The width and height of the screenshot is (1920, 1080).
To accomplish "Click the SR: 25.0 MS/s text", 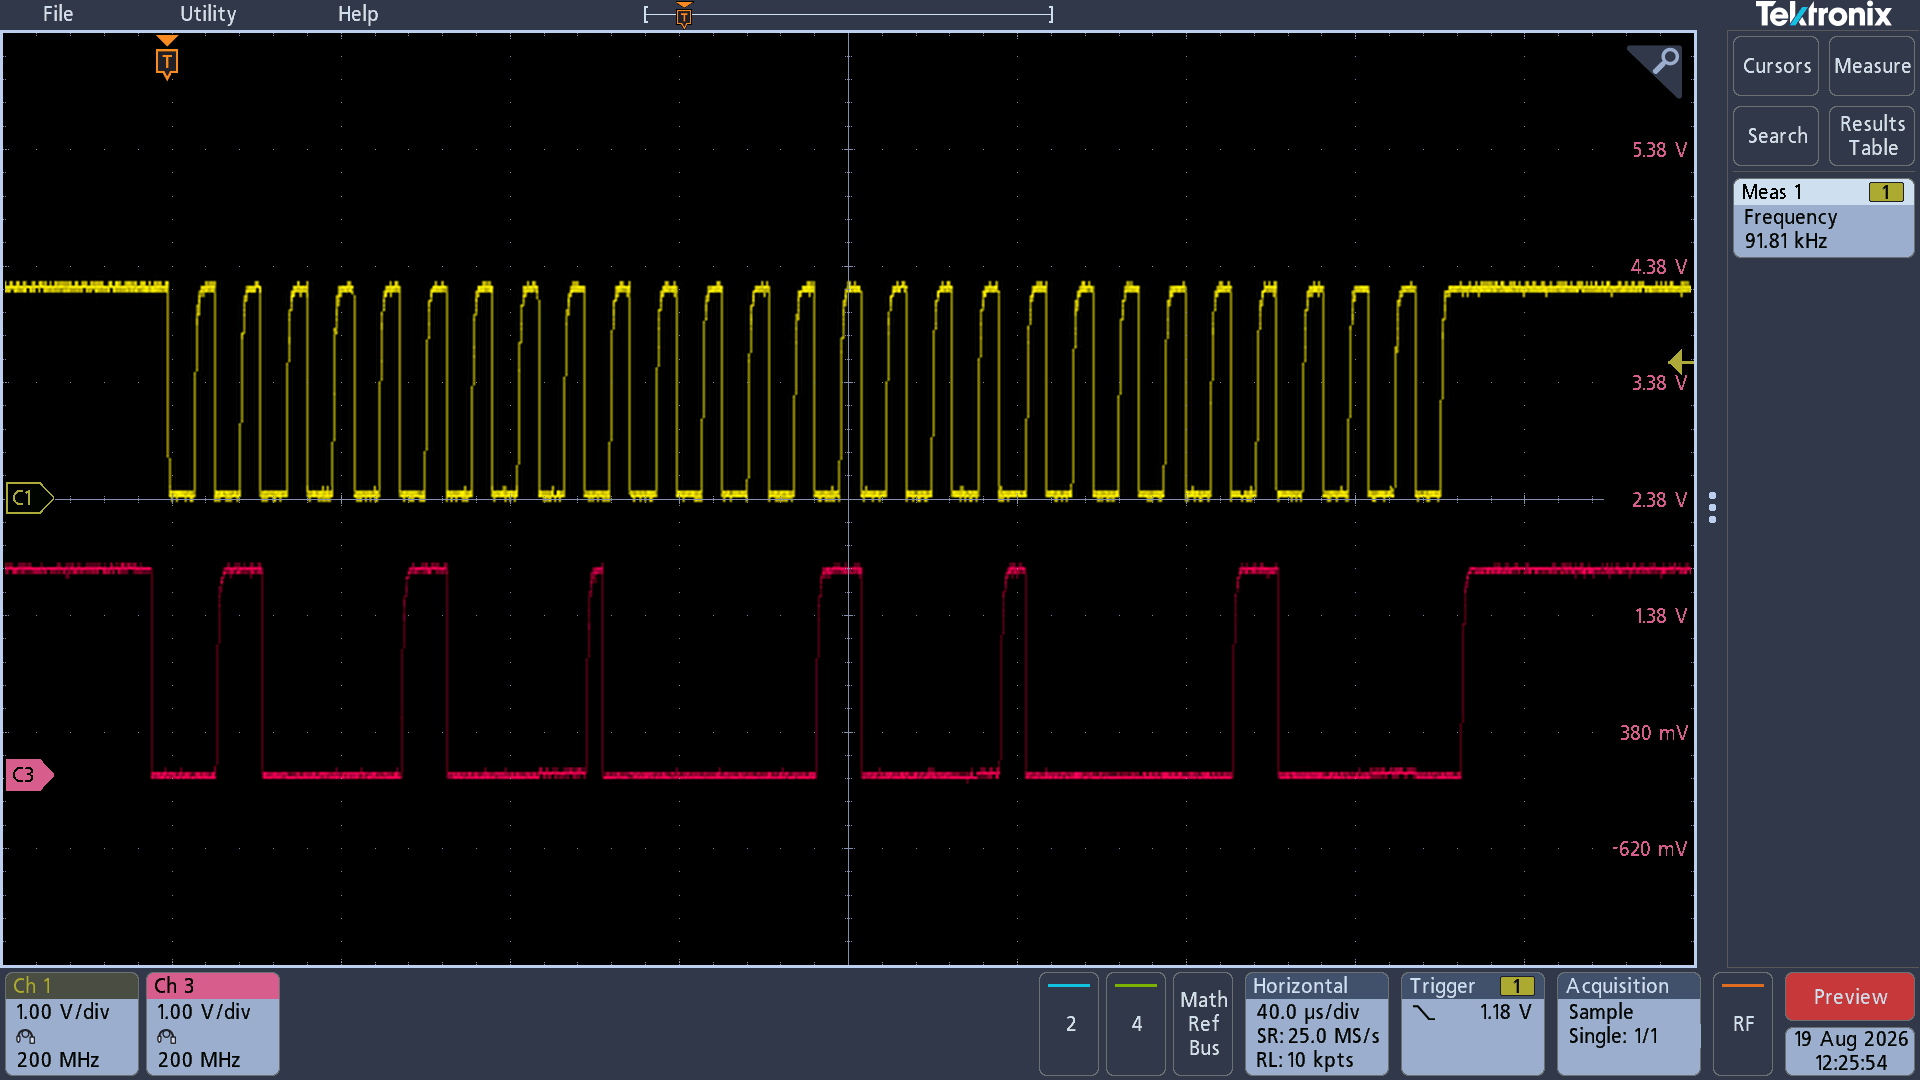I will (1318, 1036).
